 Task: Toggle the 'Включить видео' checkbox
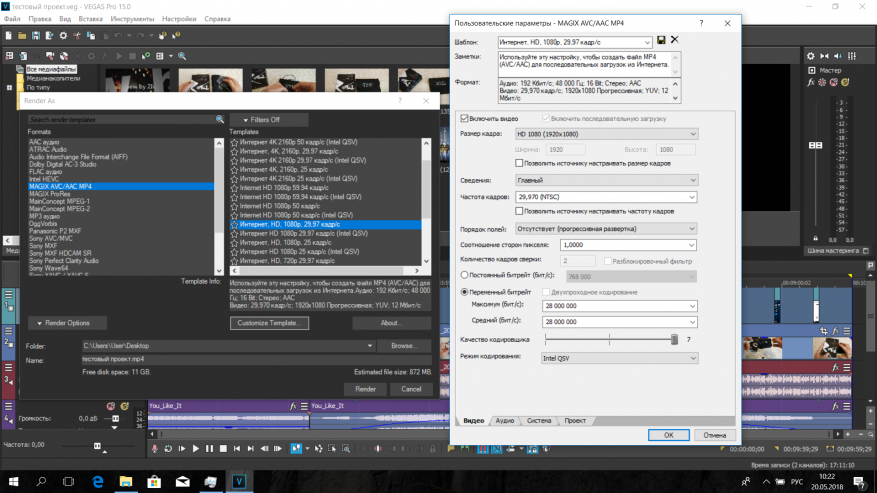(x=464, y=119)
